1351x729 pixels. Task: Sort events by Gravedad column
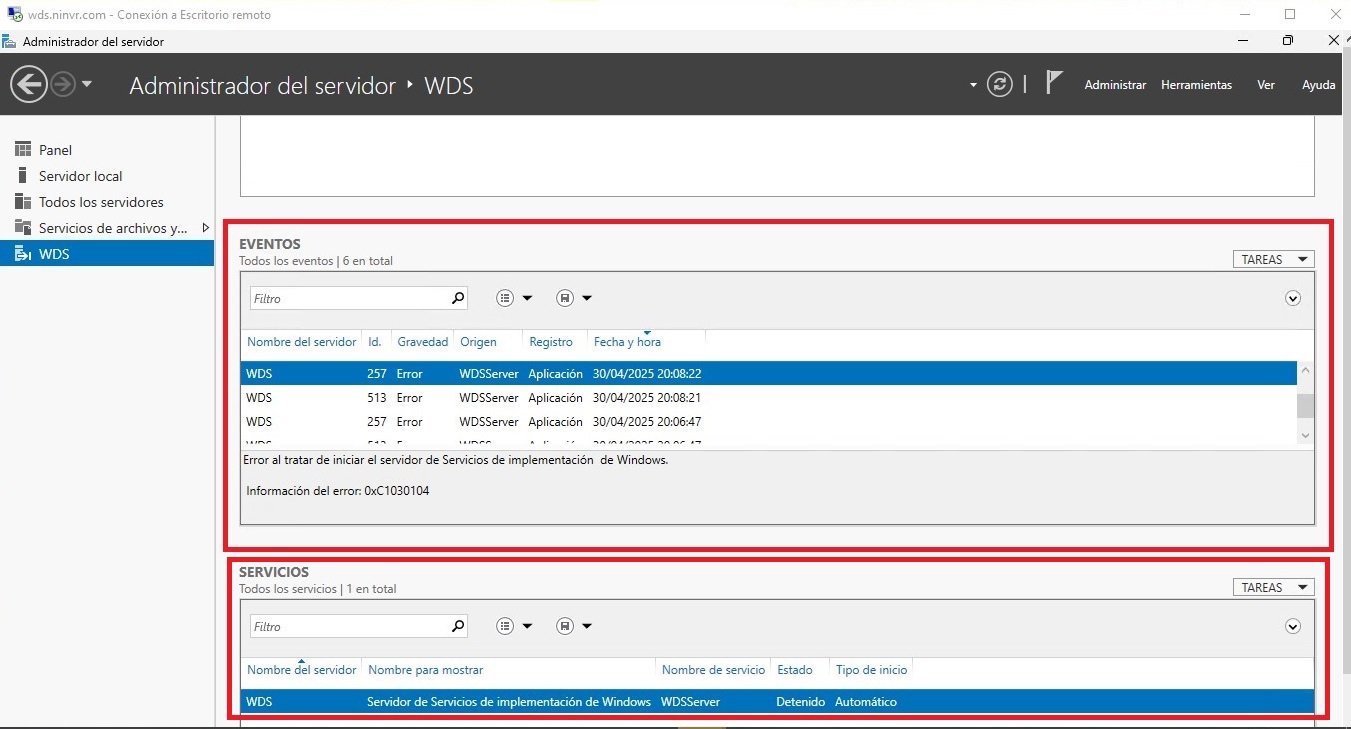tap(423, 342)
